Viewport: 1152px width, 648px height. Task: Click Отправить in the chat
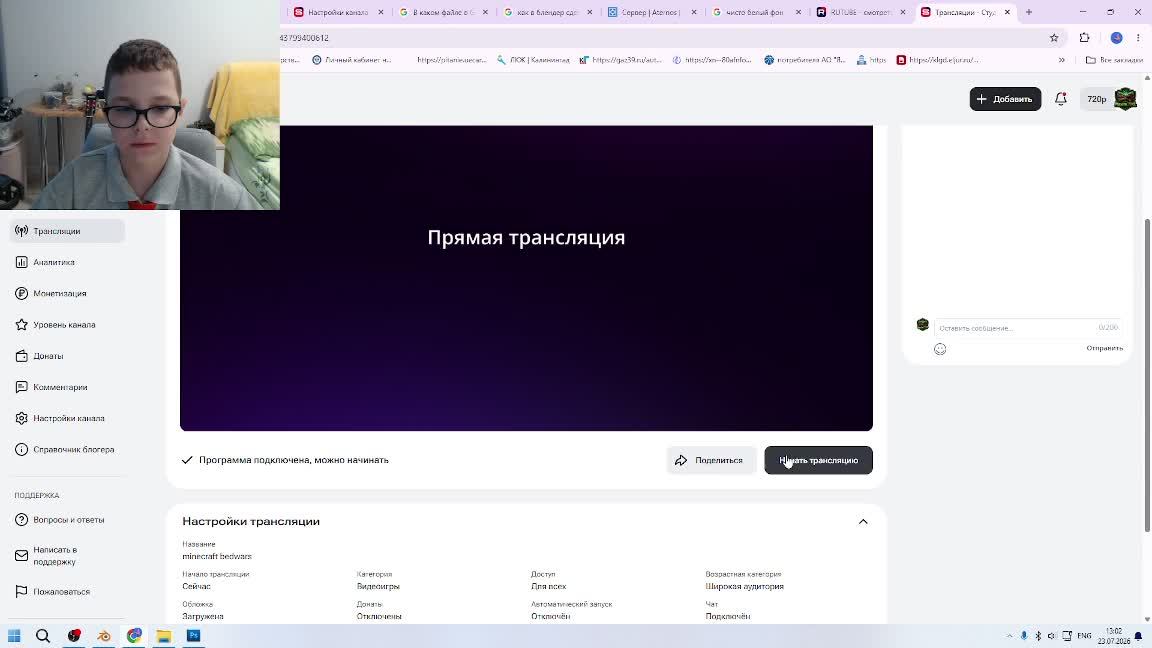point(1104,348)
